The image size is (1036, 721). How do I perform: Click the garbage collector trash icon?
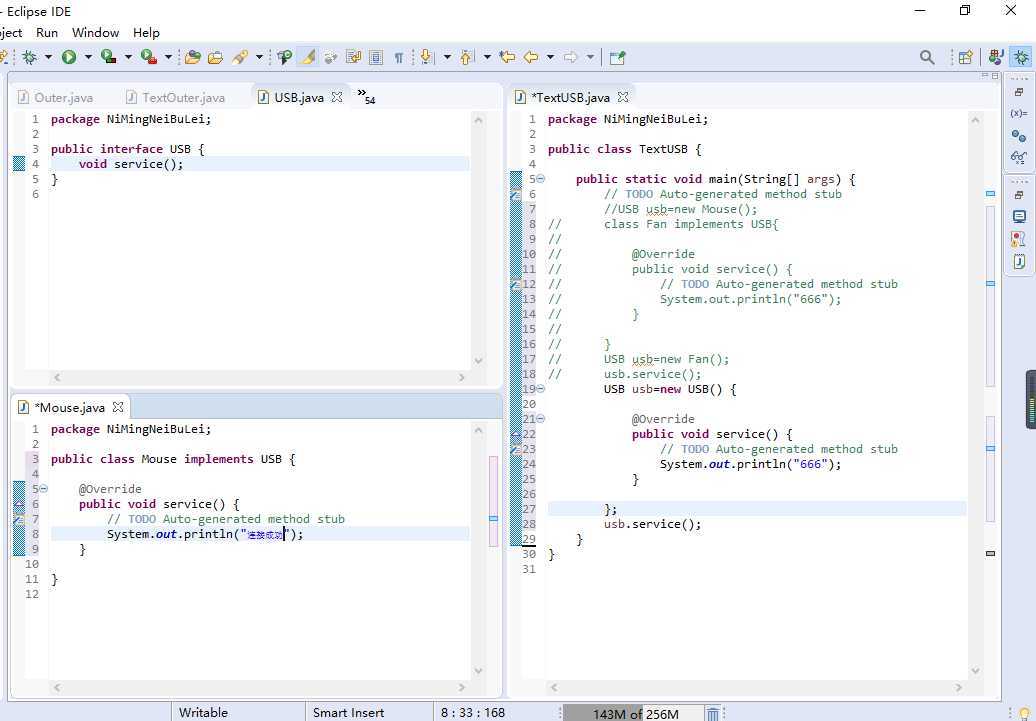(713, 713)
